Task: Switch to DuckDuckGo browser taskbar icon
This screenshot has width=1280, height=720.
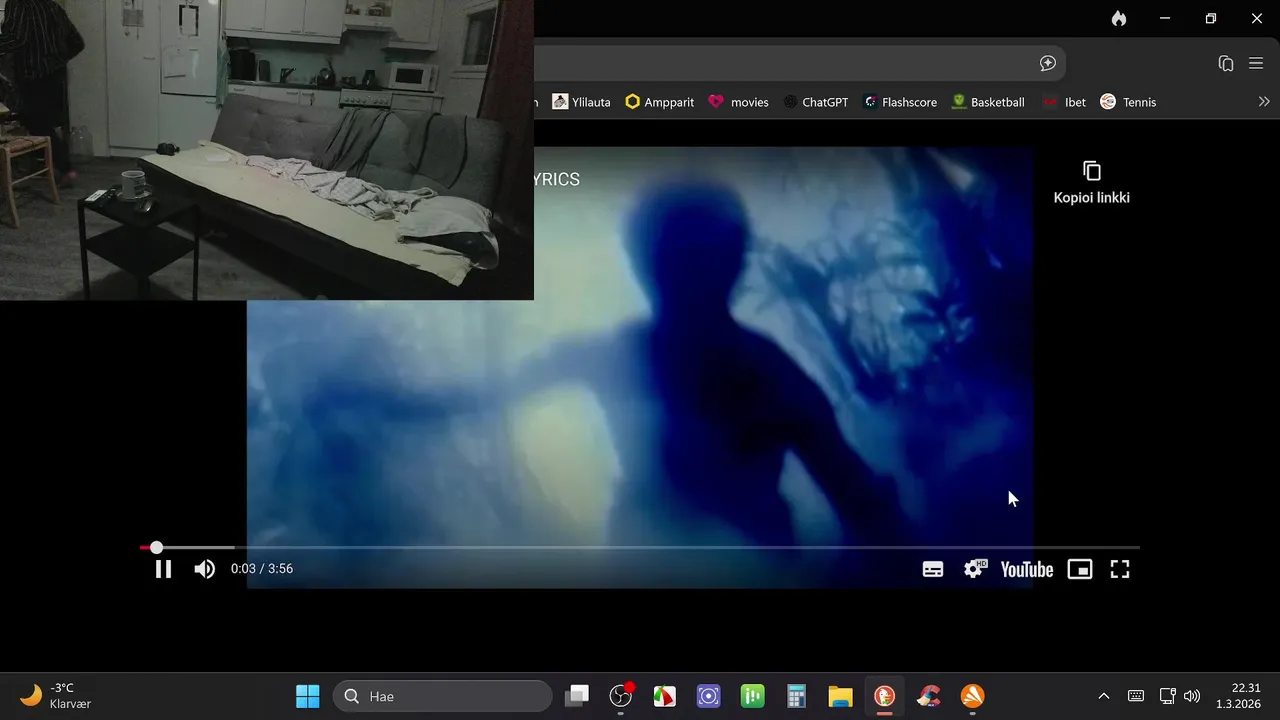Action: coord(884,696)
